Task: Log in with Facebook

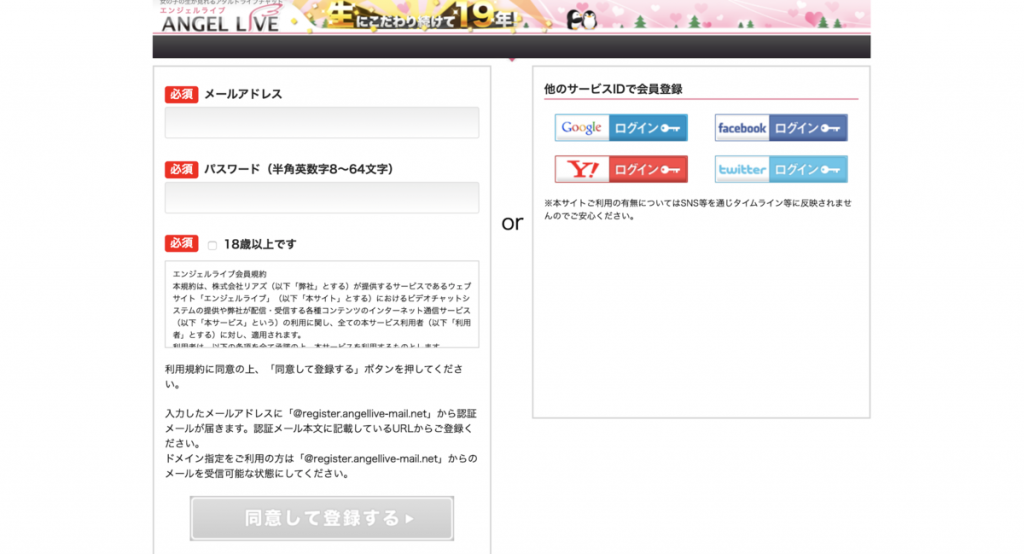Action: (x=780, y=128)
